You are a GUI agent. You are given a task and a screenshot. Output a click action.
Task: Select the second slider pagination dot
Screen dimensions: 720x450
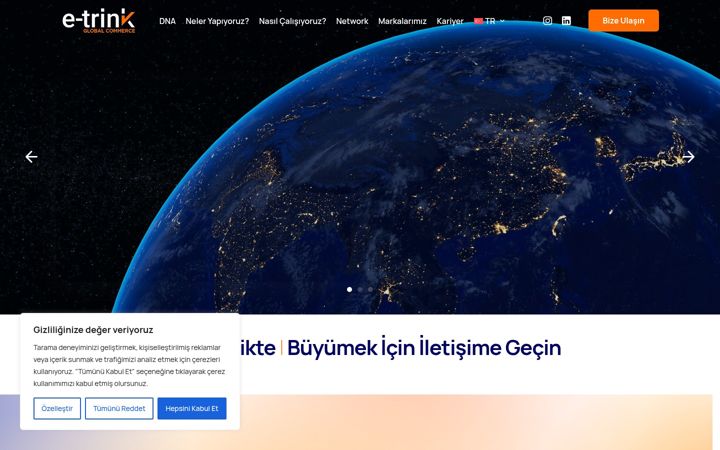click(x=360, y=289)
